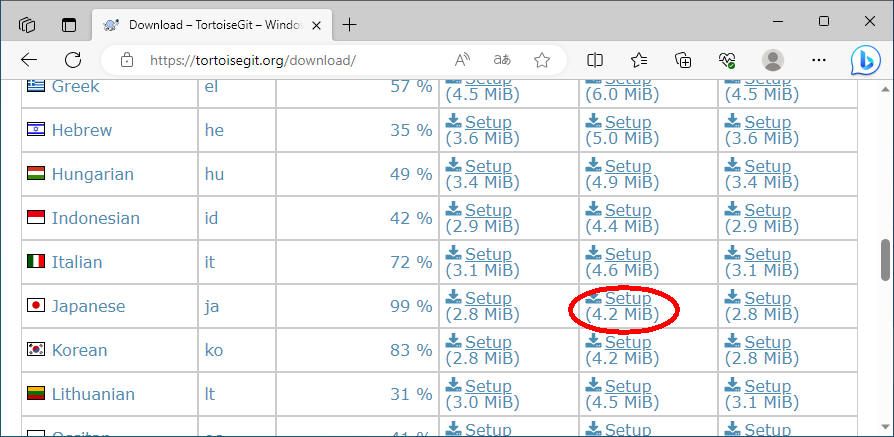Screen dimensions: 894x437
Task: Open the Favorites list icon
Action: point(639,60)
